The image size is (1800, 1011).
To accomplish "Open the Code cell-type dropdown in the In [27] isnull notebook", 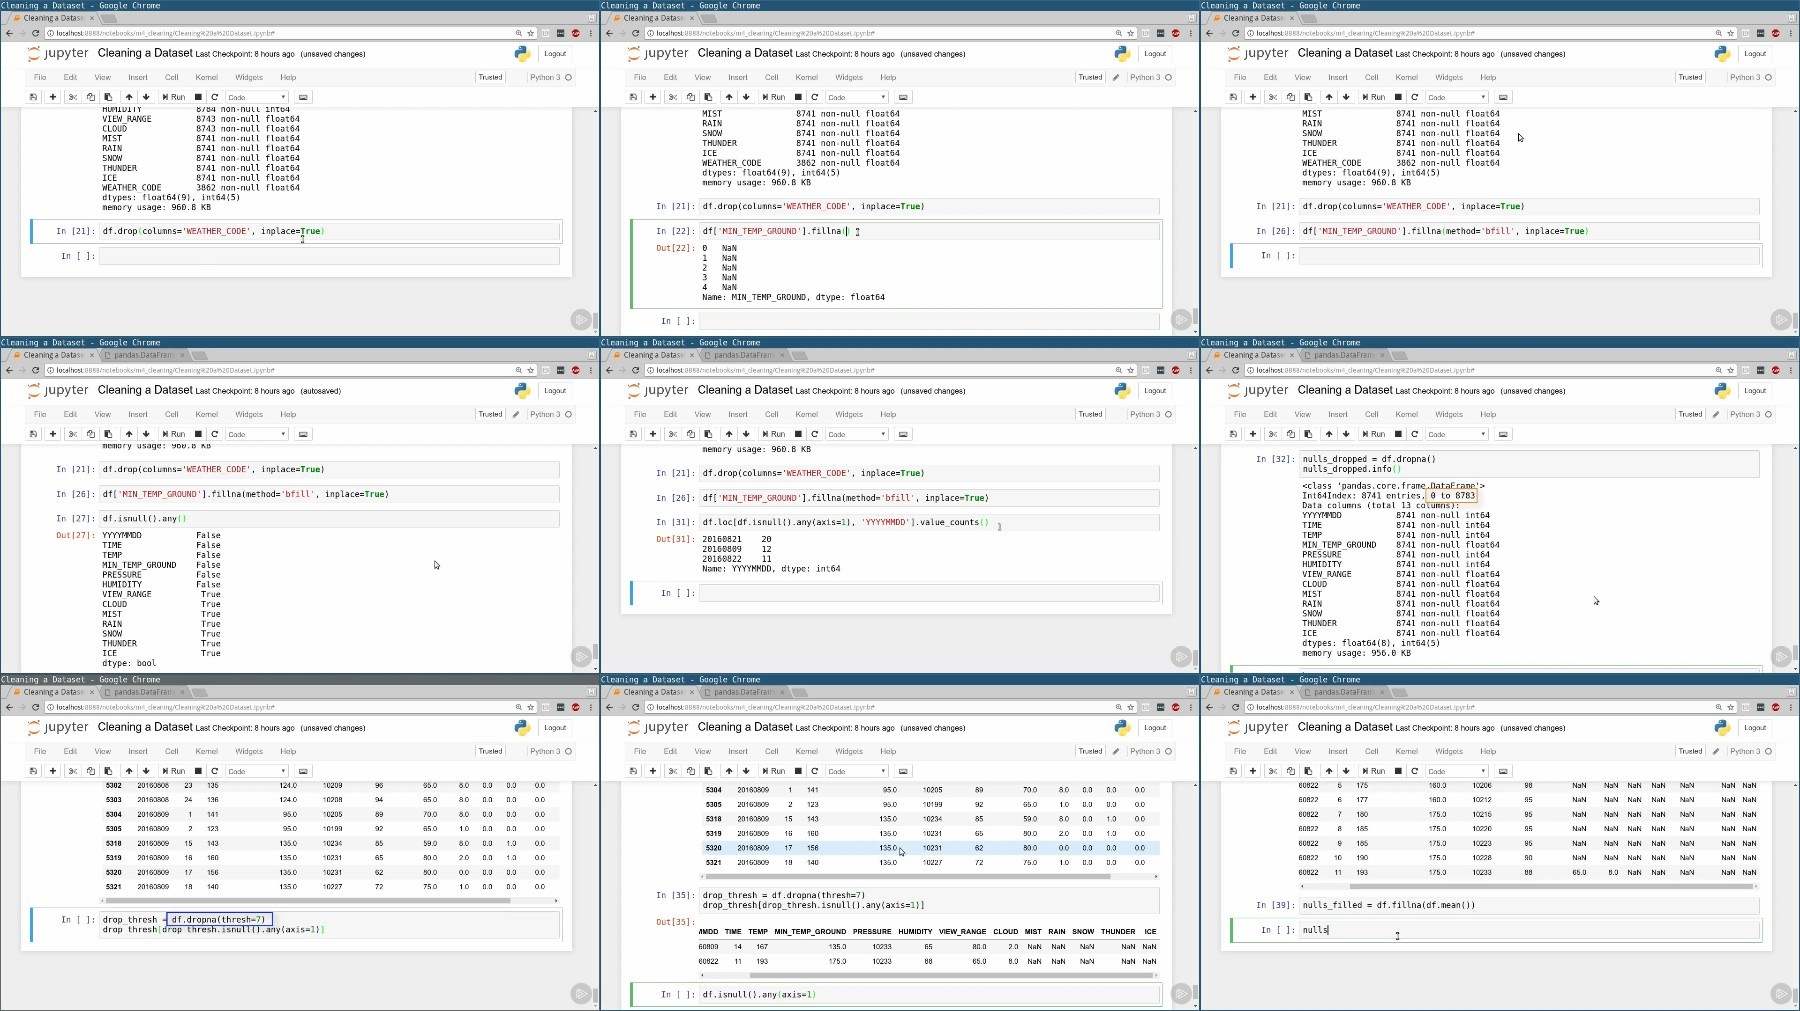I will [x=257, y=434].
